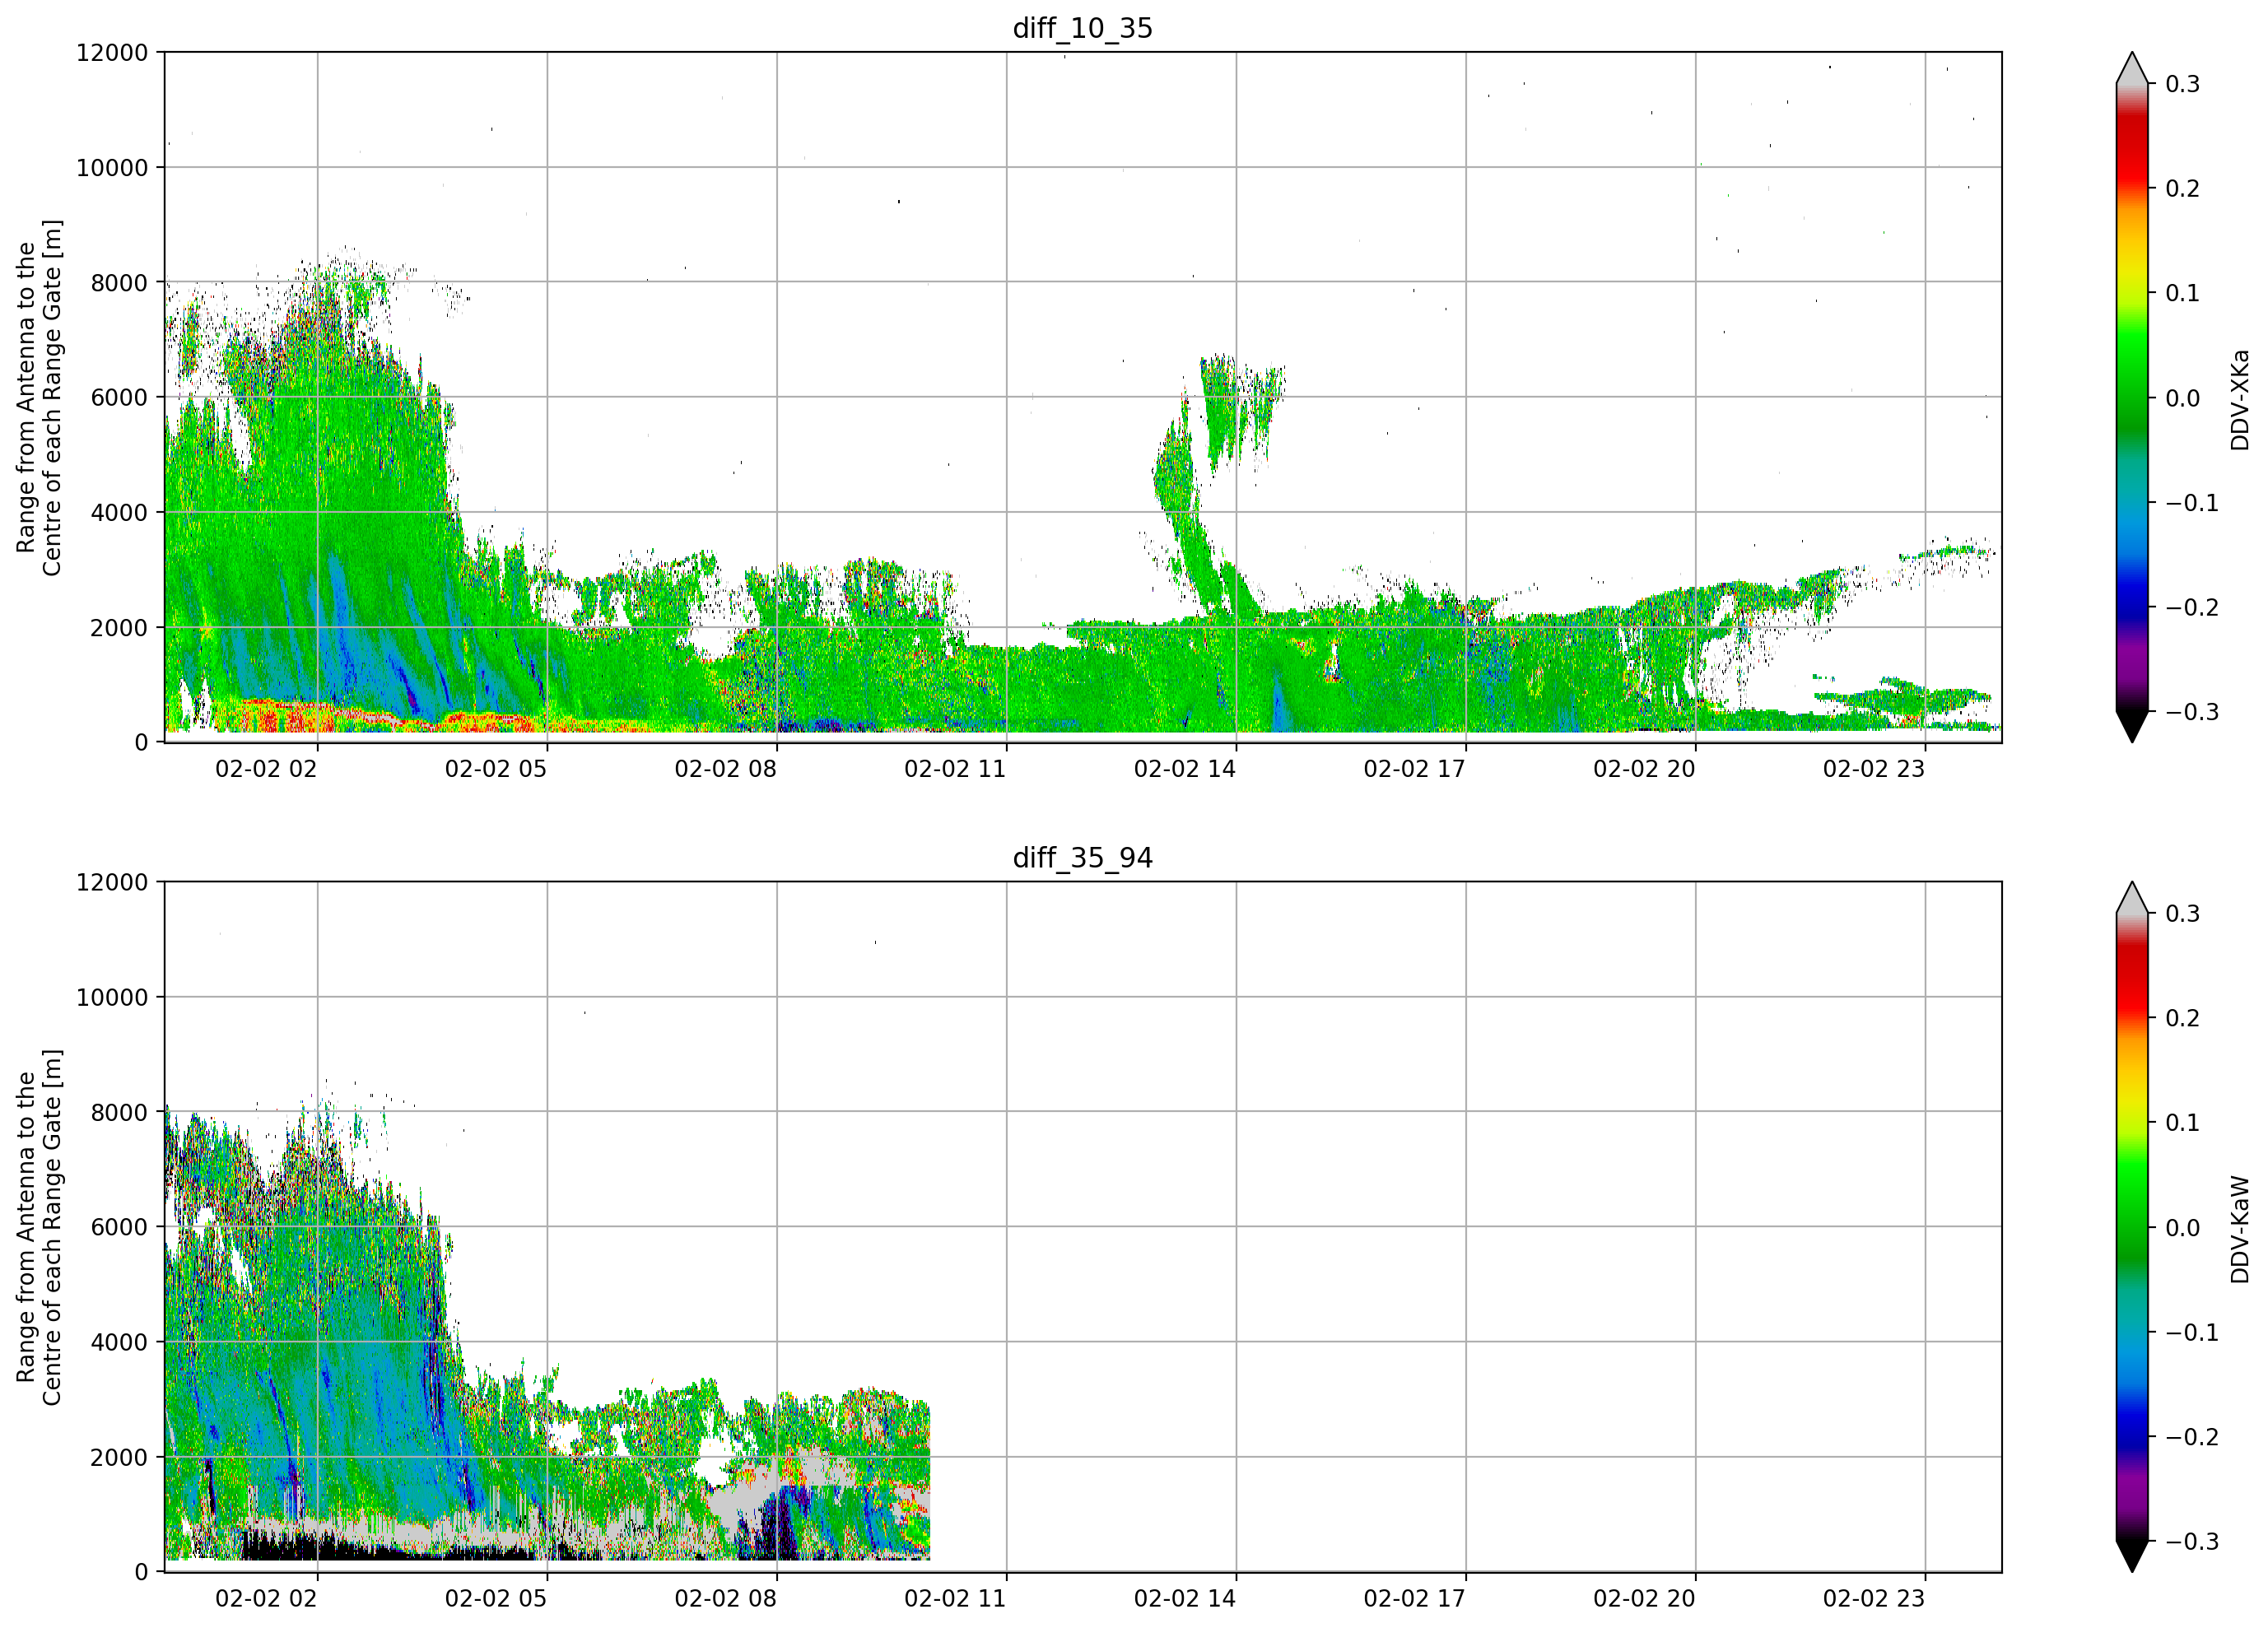Select the 02-02 05 time label under diff_35_94
The height and width of the screenshot is (1628, 2268).
pyautogui.click(x=496, y=1598)
